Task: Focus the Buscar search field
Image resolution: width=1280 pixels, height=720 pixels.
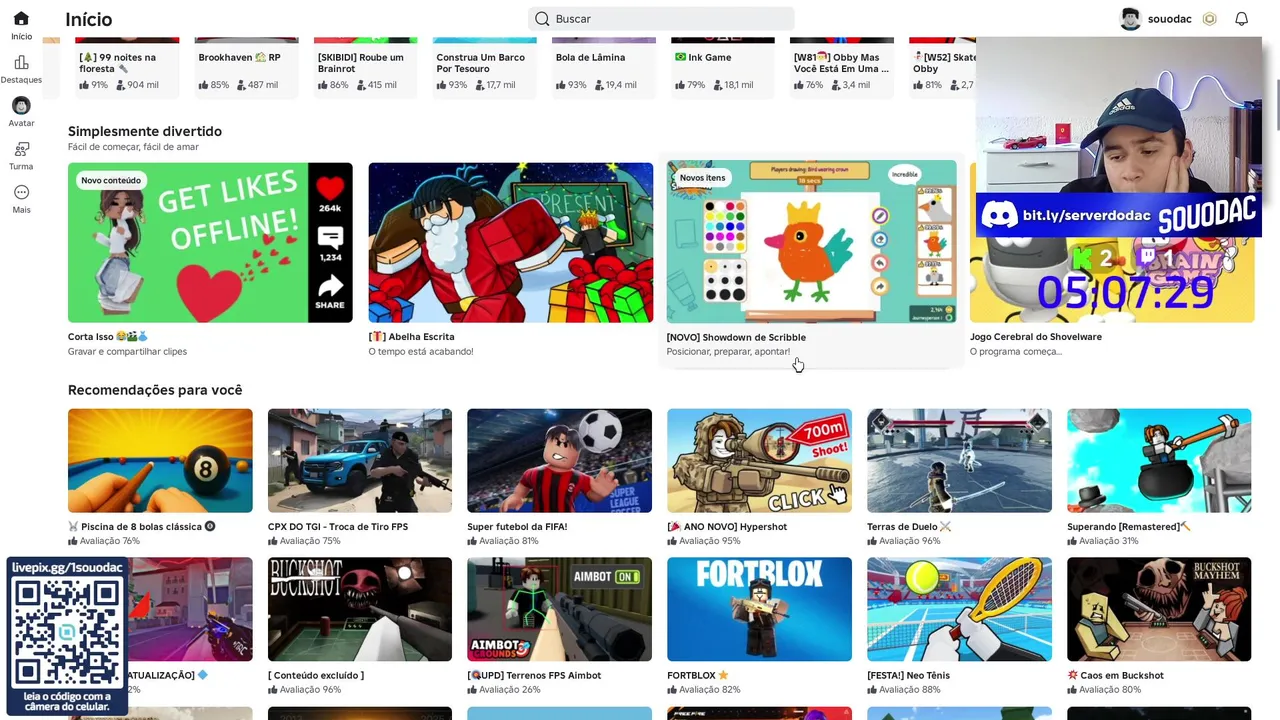Action: (x=661, y=19)
